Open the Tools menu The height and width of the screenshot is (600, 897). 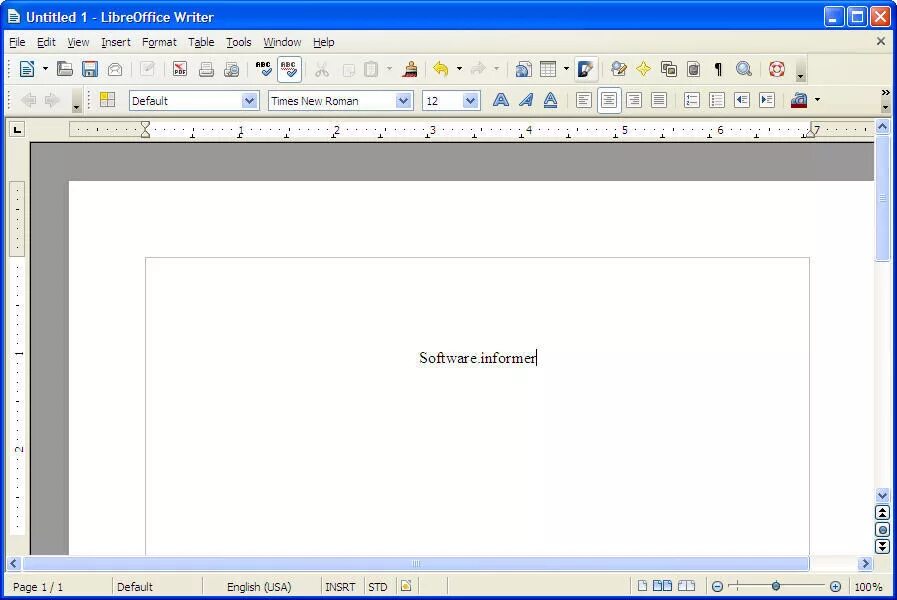tap(239, 42)
